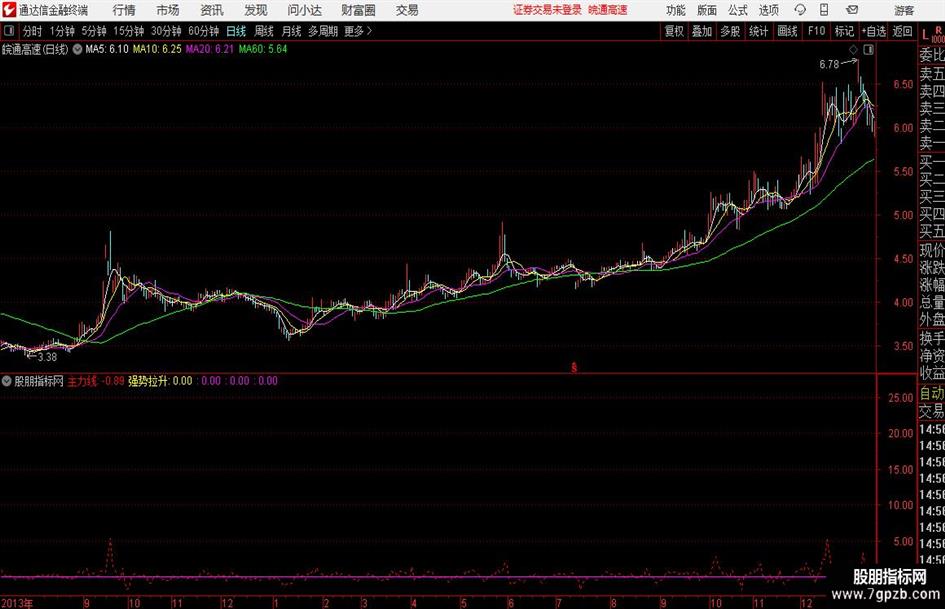Click the F10 company info button
The image size is (945, 609).
817,31
